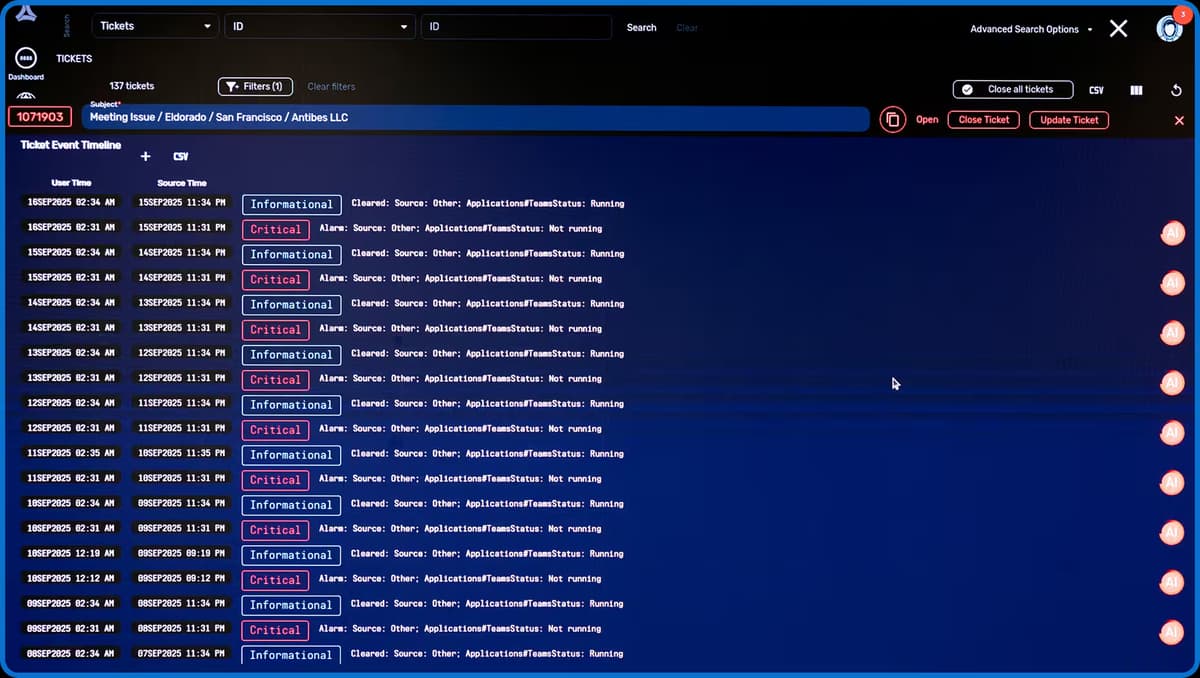This screenshot has width=1200, height=678.
Task: Expand the ID search field dropdown
Action: click(x=319, y=27)
